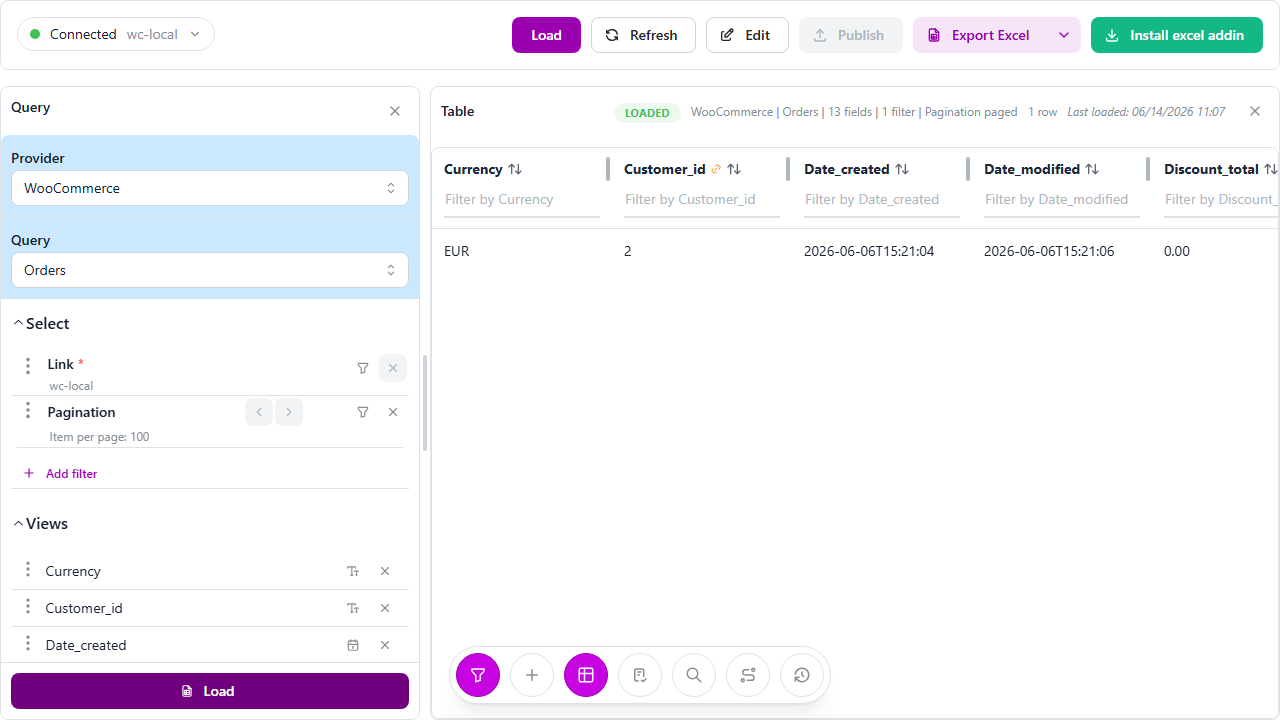Viewport: 1280px width, 720px height.
Task: Click the Date_created view drag handle
Action: 28,644
